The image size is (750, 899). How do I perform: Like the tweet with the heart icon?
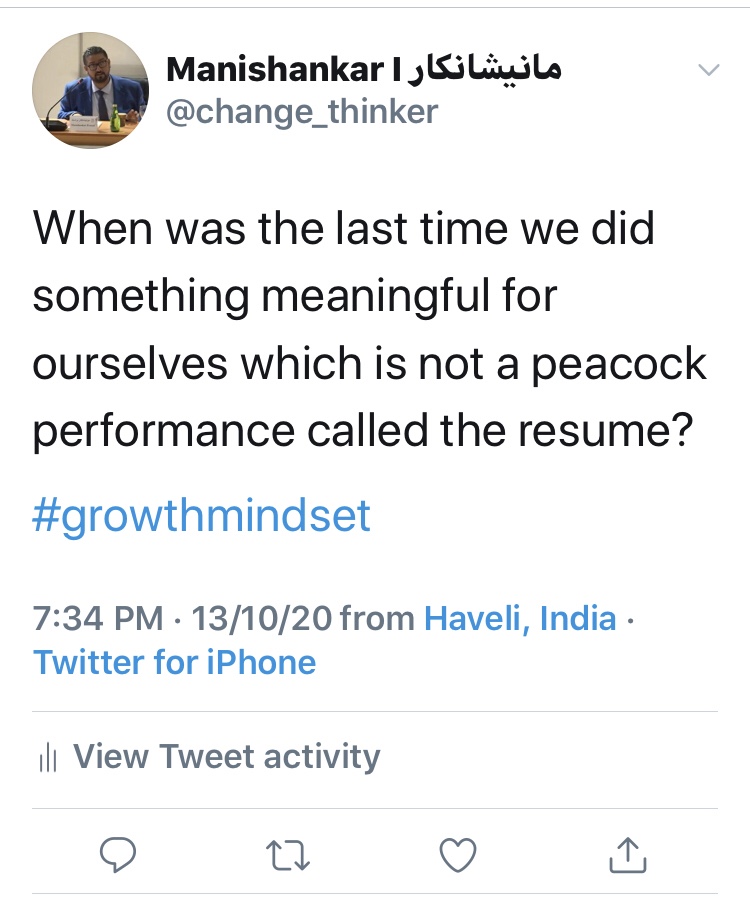(x=458, y=854)
